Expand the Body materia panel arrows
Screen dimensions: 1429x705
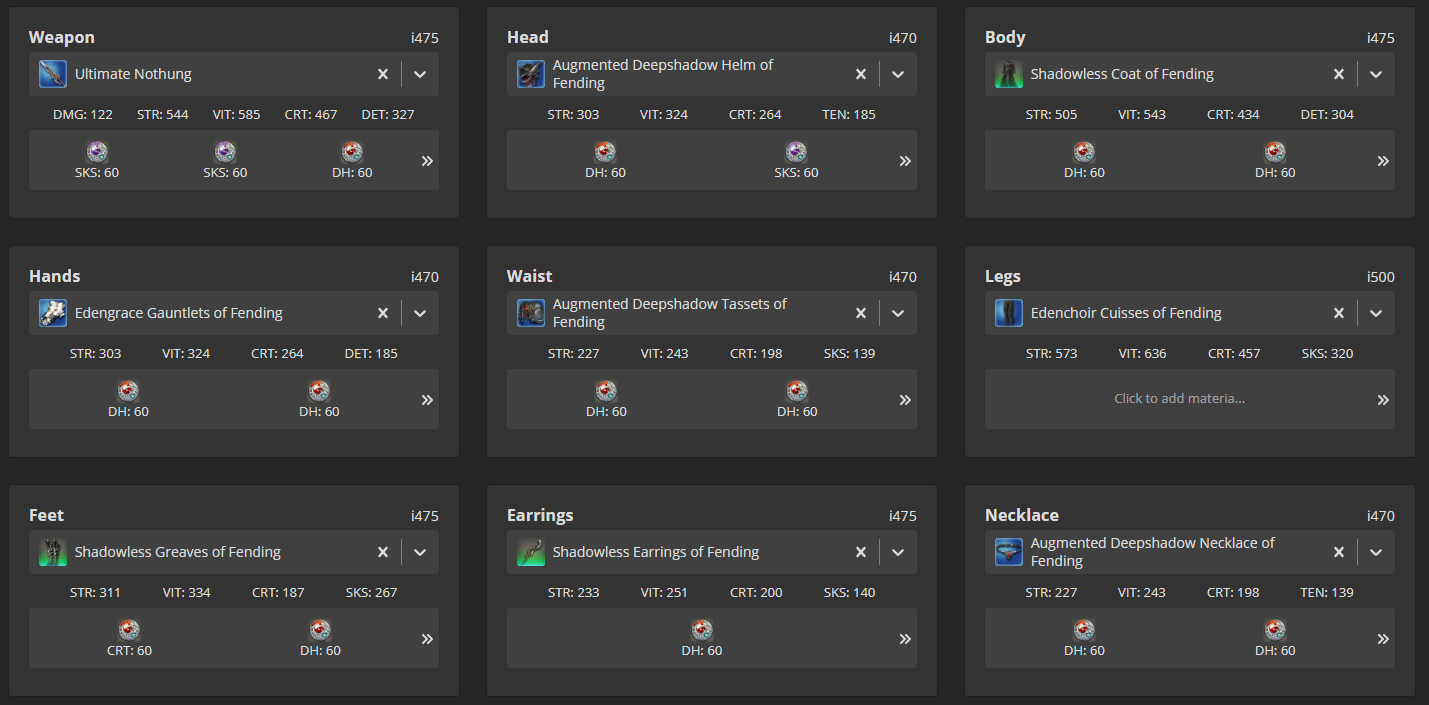point(1383,161)
